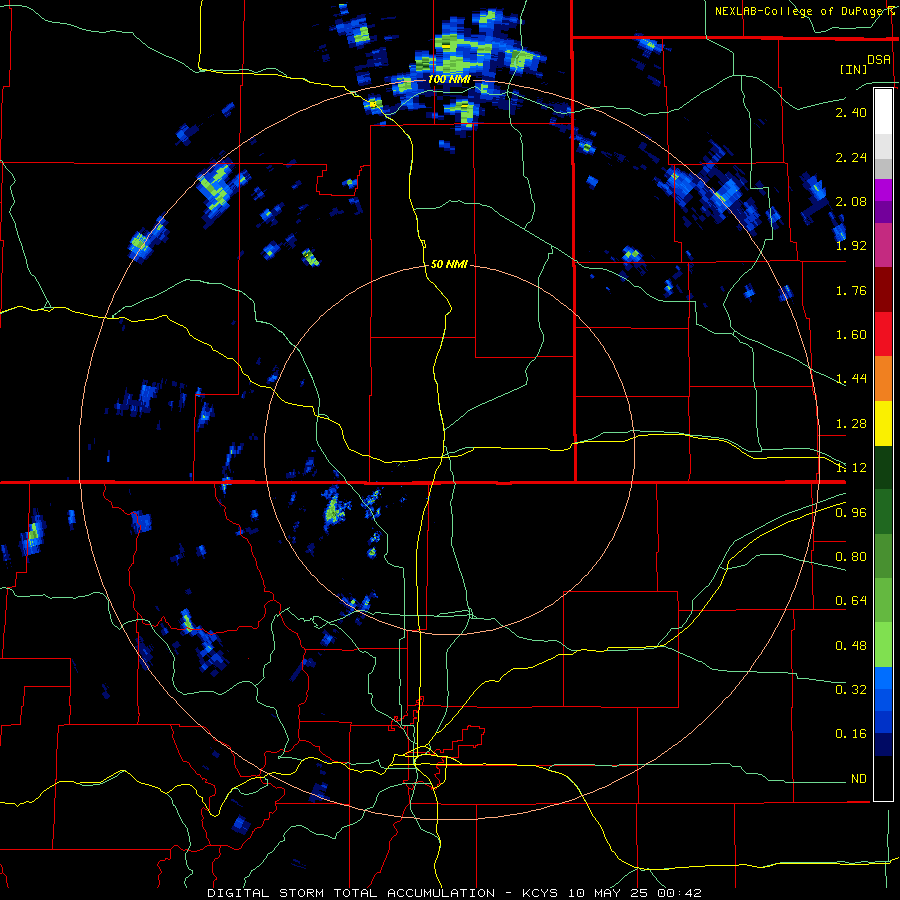Click the 1.60 legend value
Screen dimensions: 900x900
point(851,335)
